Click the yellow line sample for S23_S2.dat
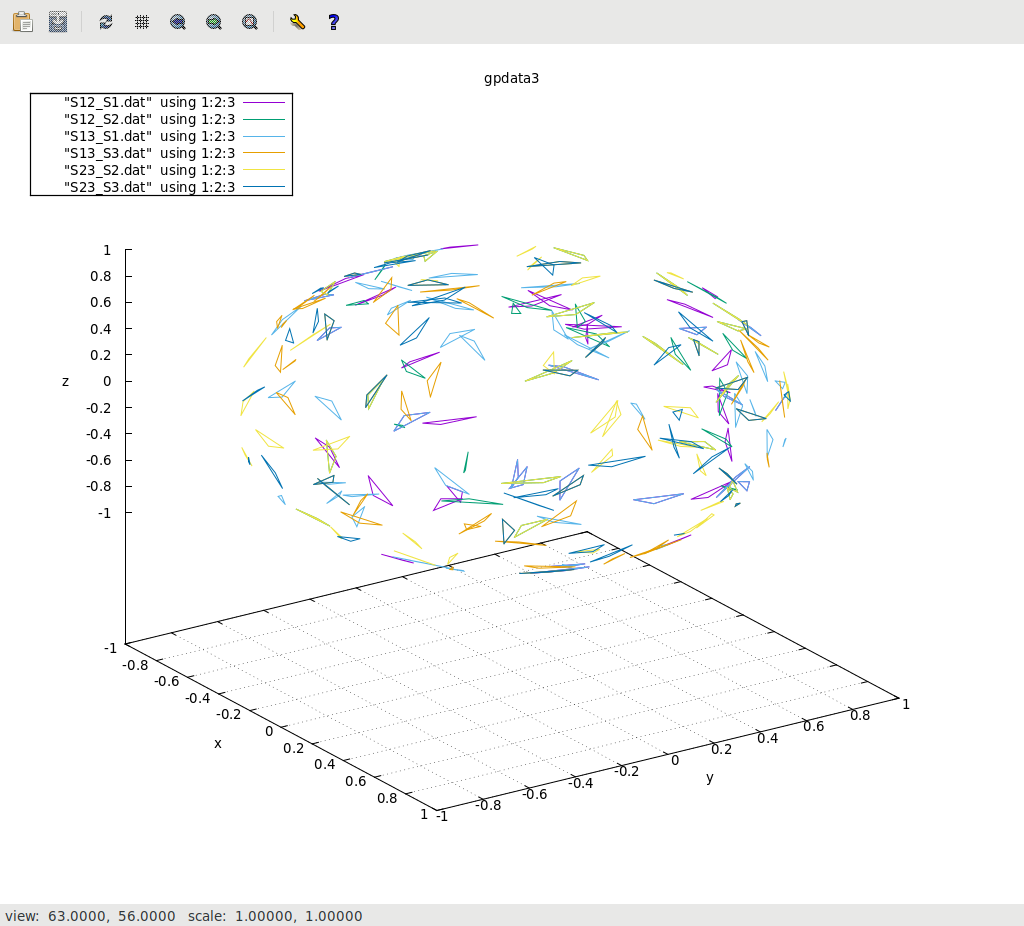Image resolution: width=1024 pixels, height=926 pixels. point(263,170)
